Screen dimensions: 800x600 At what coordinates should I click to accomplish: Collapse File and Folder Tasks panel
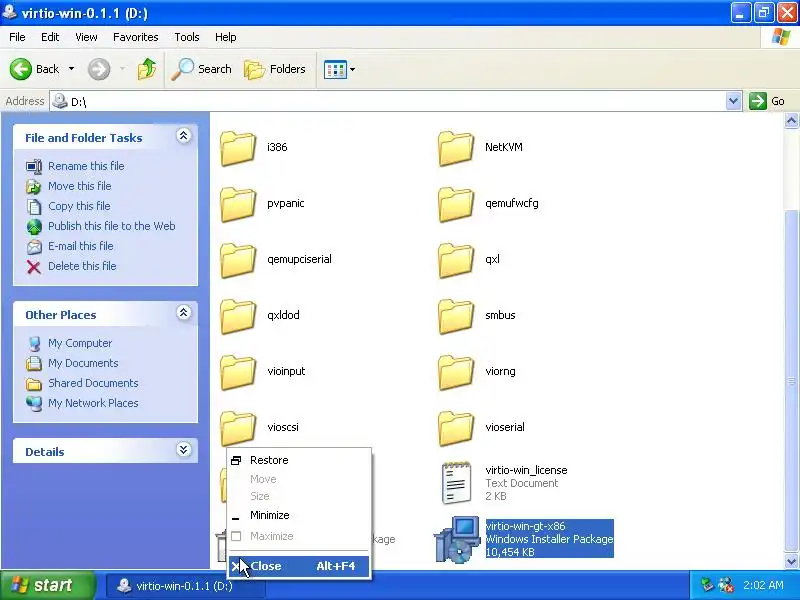tap(184, 136)
